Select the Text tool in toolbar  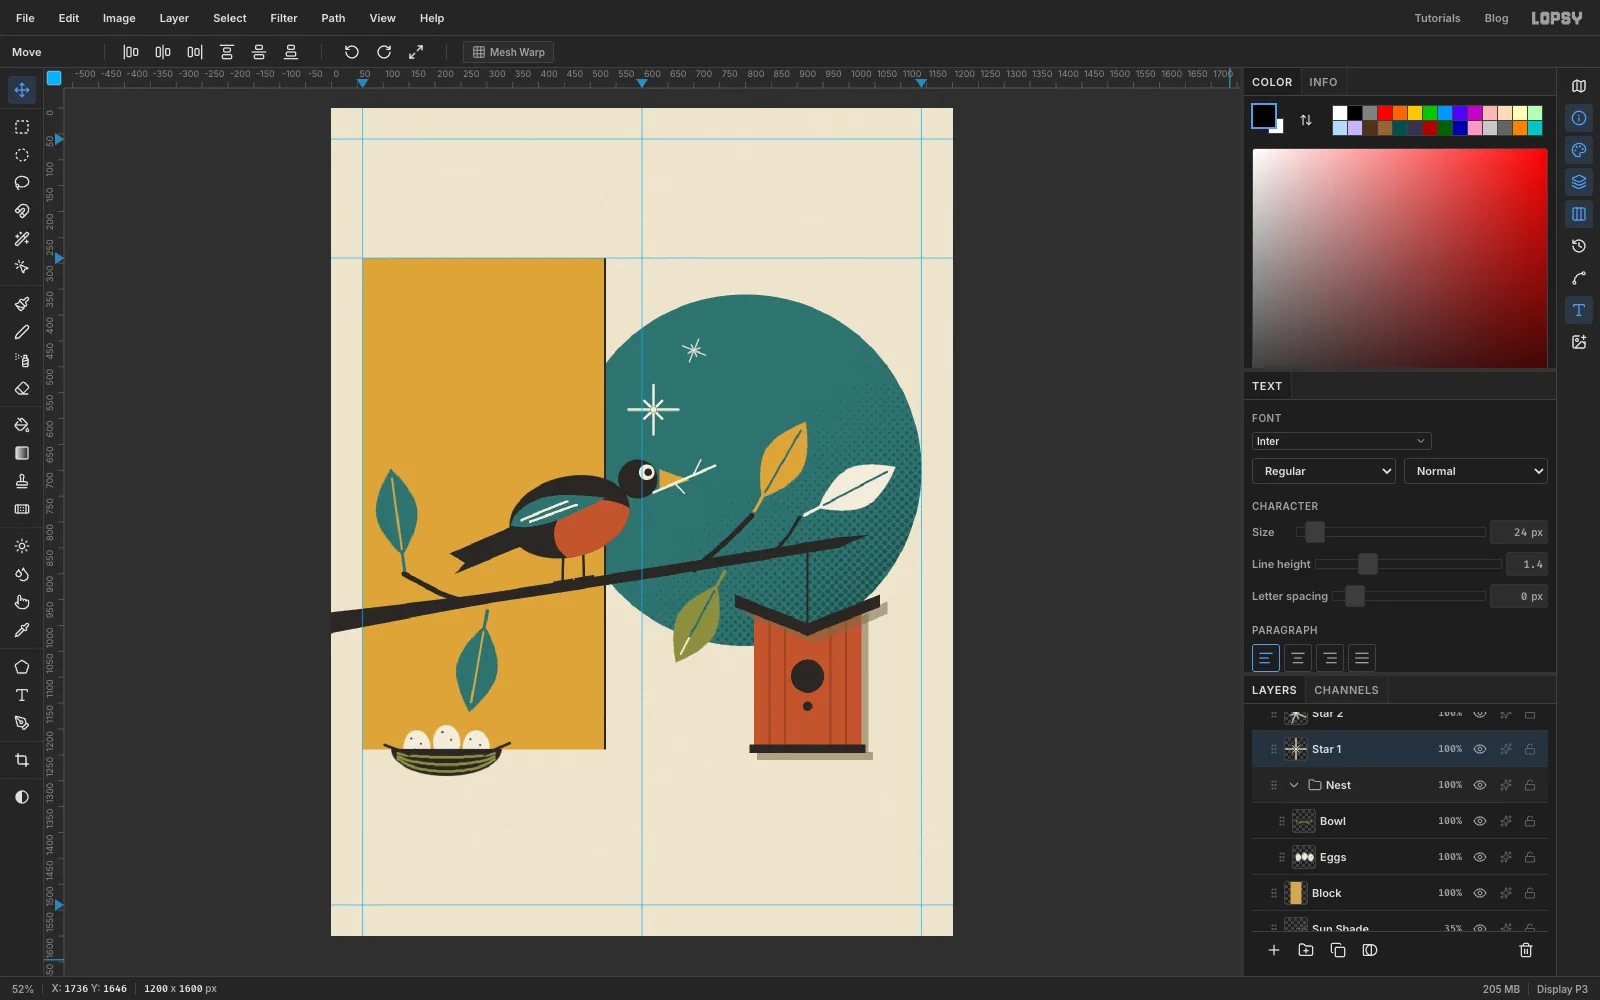click(x=22, y=695)
